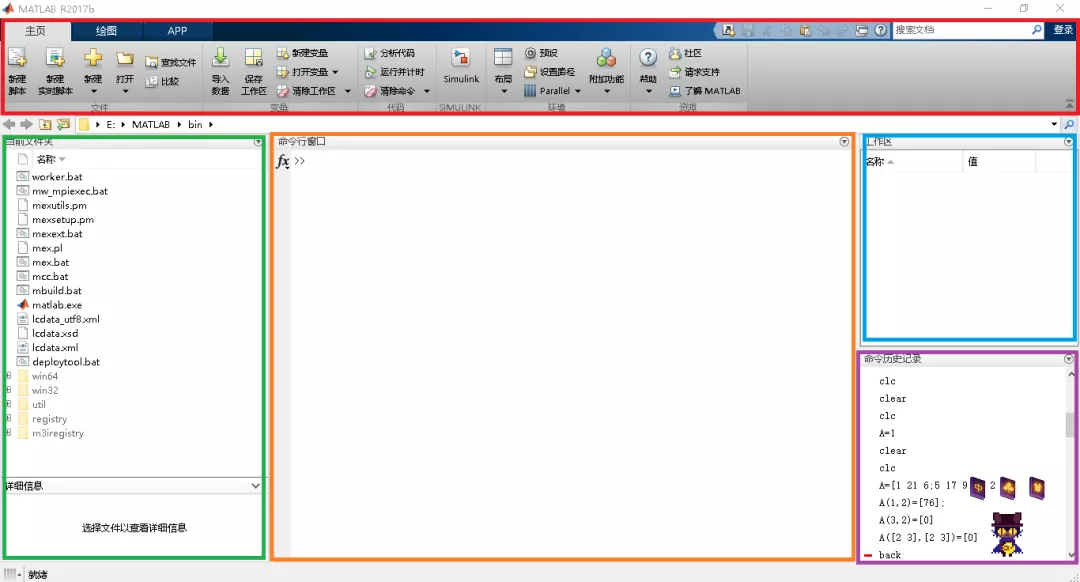Click 清除命令 (Clear Commands)

[390, 91]
